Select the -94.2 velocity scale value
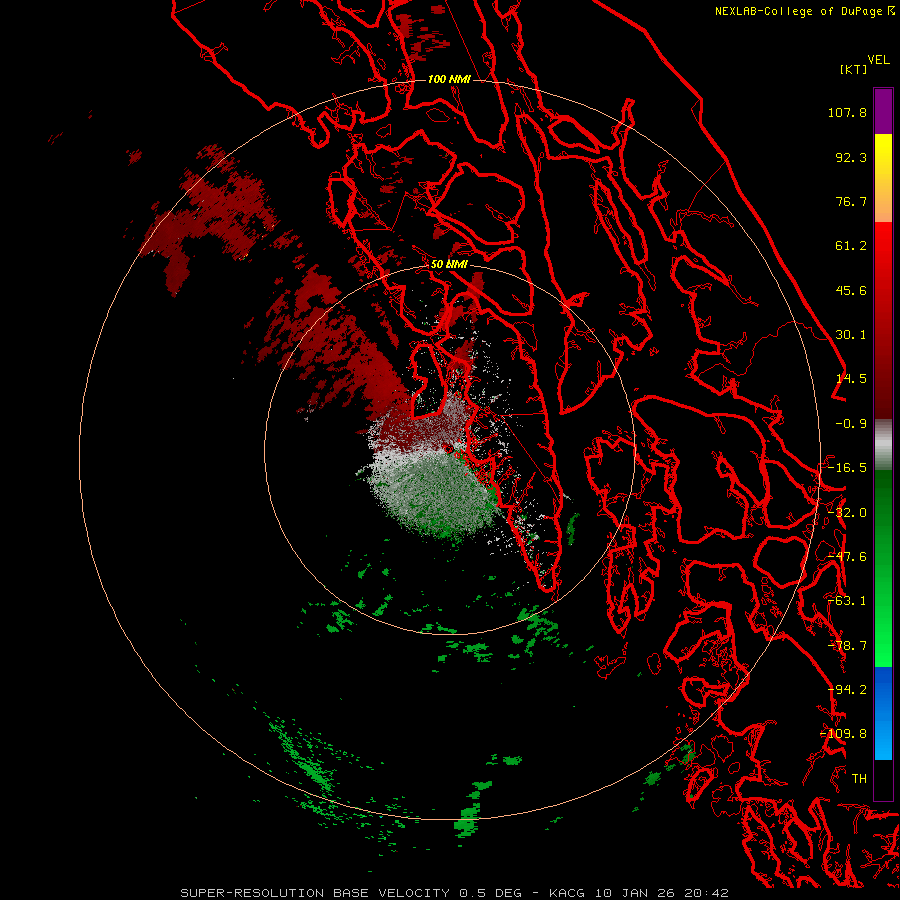The width and height of the screenshot is (900, 900). pyautogui.click(x=847, y=690)
